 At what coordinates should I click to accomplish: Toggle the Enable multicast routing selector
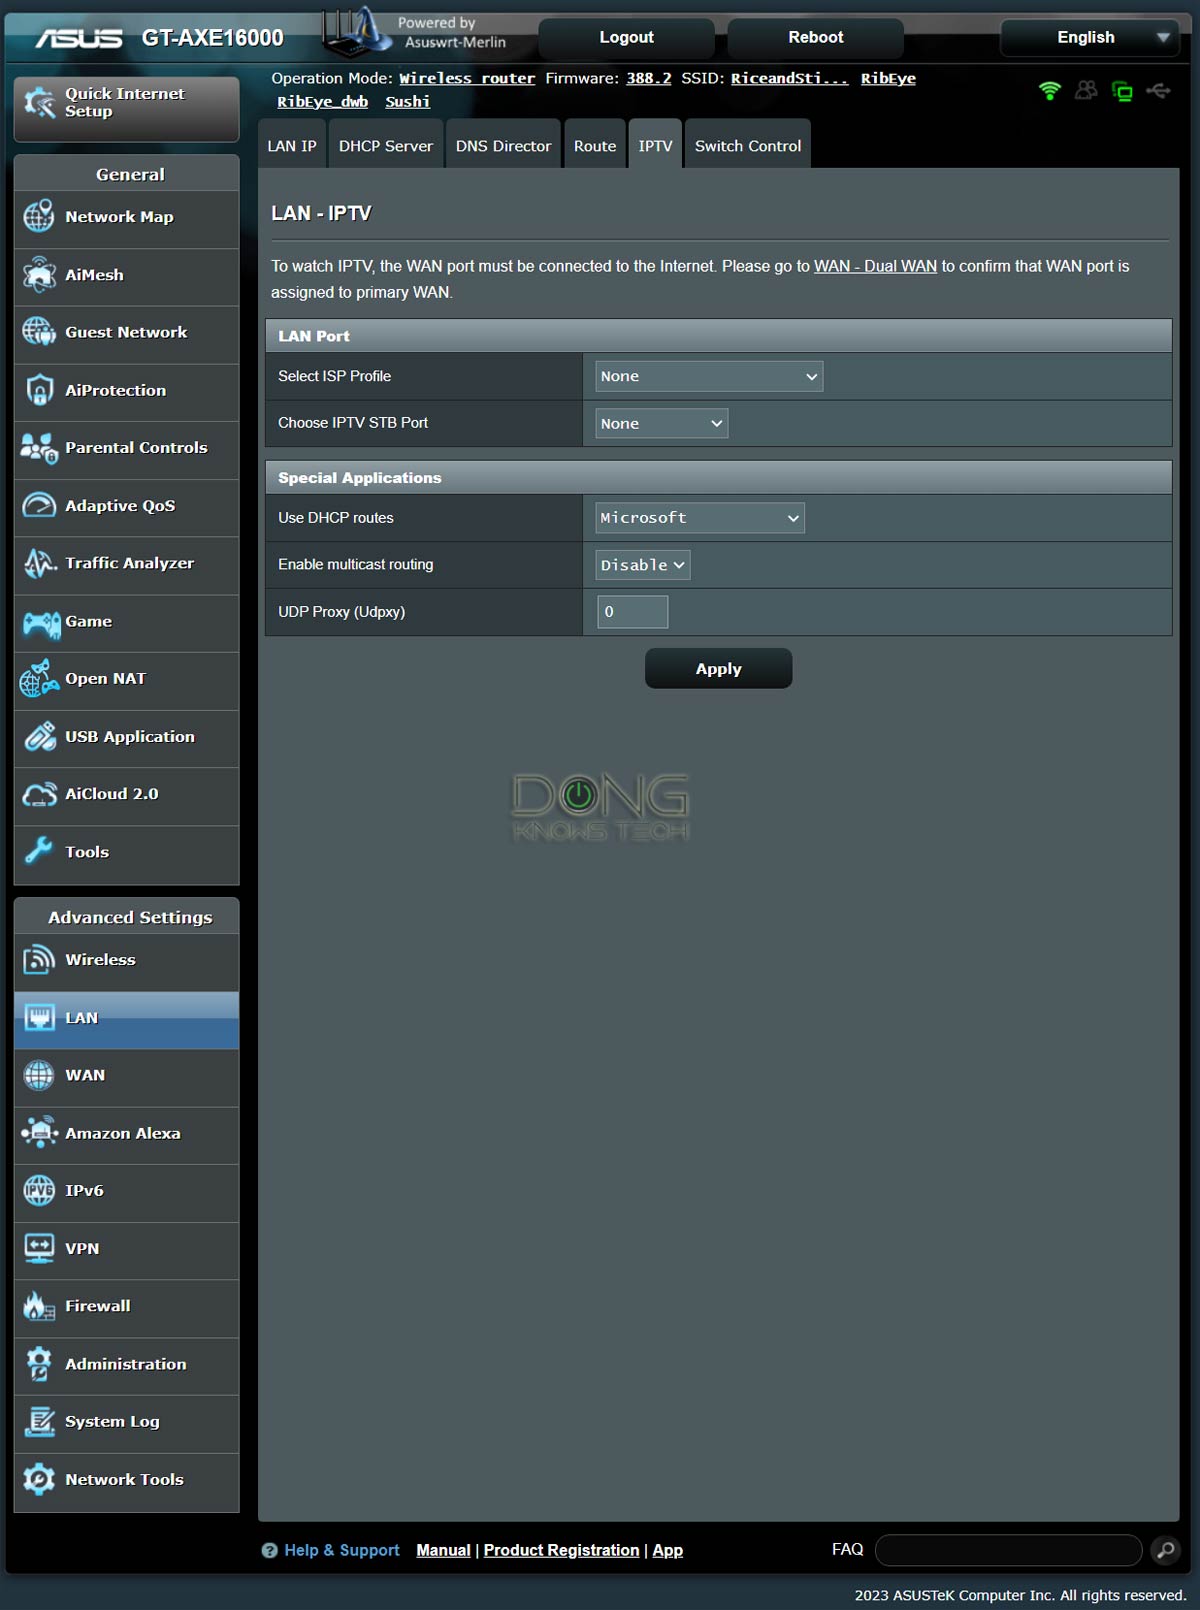(642, 565)
